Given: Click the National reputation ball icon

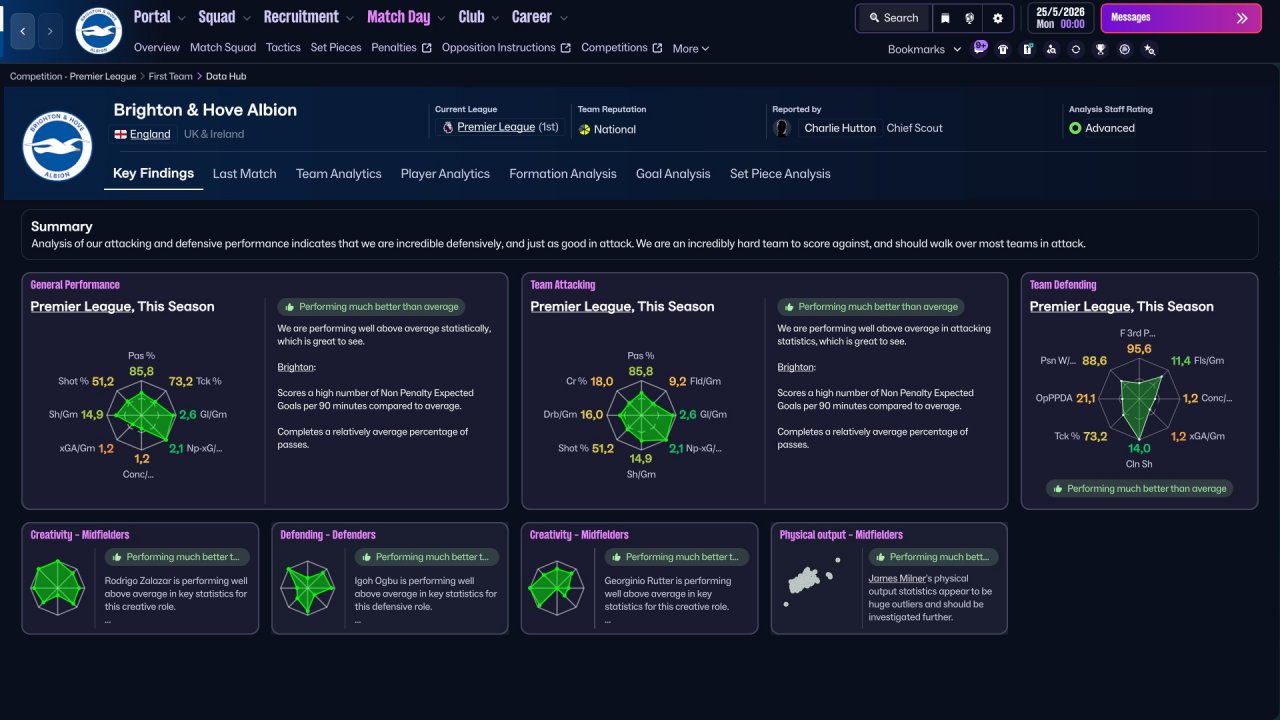Looking at the screenshot, I should click(585, 129).
